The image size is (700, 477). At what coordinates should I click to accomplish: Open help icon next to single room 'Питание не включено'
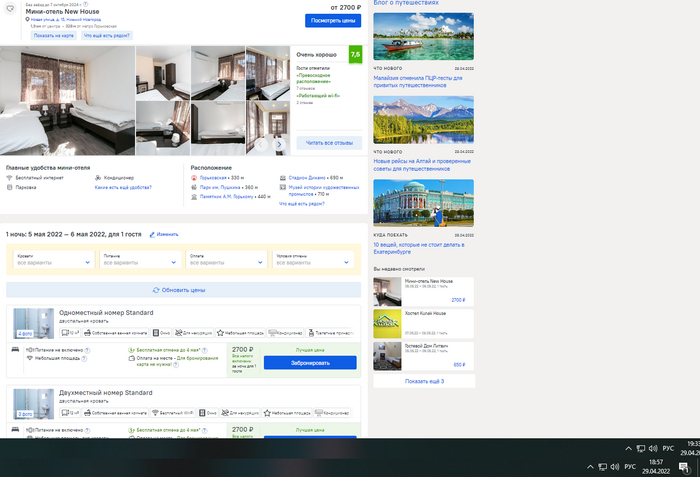pyautogui.click(x=88, y=350)
